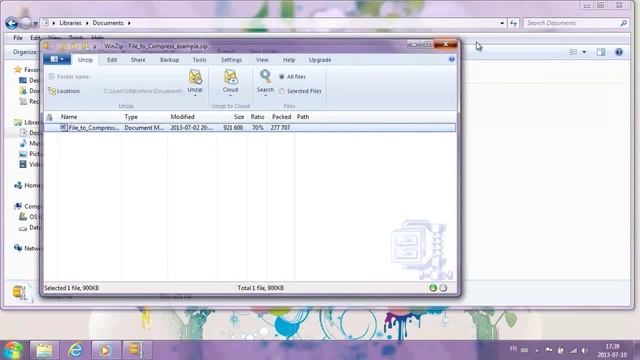The width and height of the screenshot is (640, 360).
Task: Click the Unzip to Cloud icon
Action: [x=231, y=77]
